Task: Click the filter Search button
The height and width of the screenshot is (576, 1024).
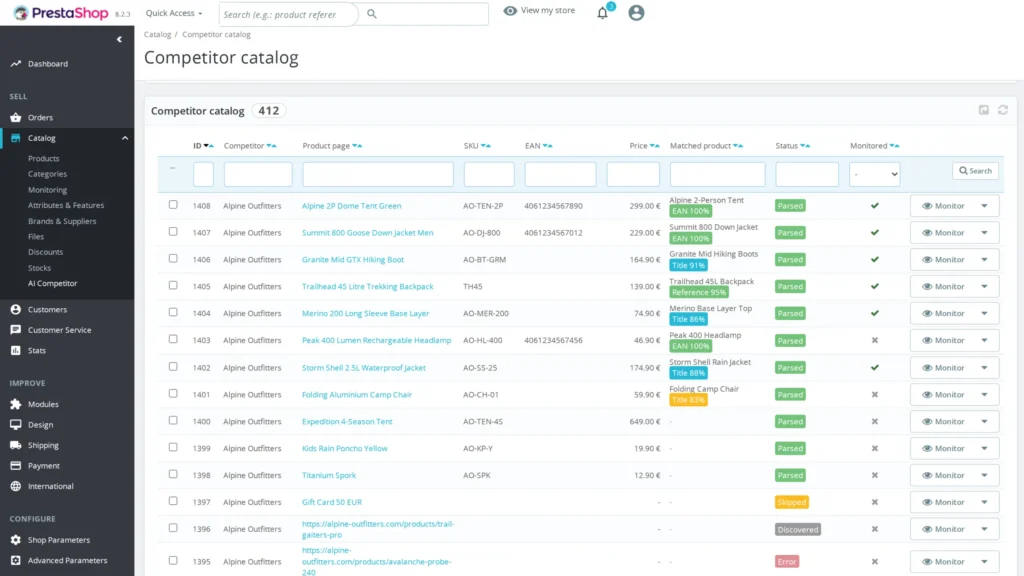Action: 975,170
